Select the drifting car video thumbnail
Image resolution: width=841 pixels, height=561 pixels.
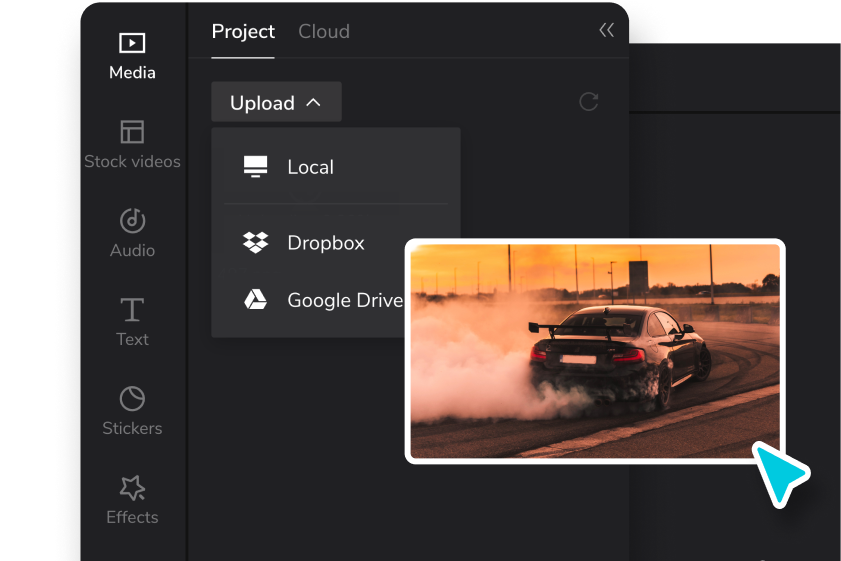point(595,351)
